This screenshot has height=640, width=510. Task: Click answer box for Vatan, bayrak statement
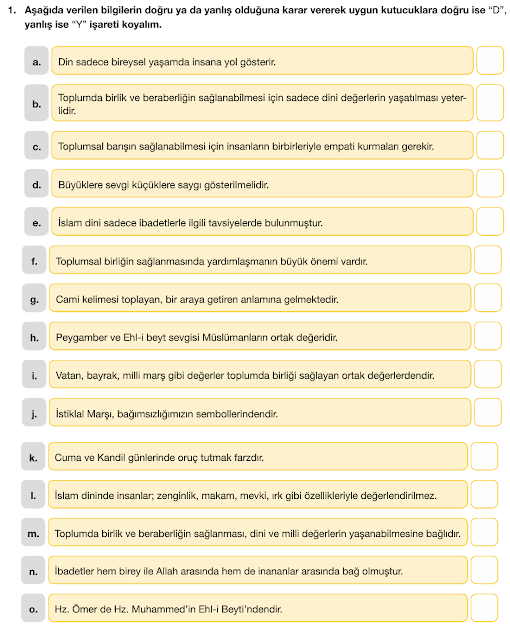pyautogui.click(x=488, y=374)
